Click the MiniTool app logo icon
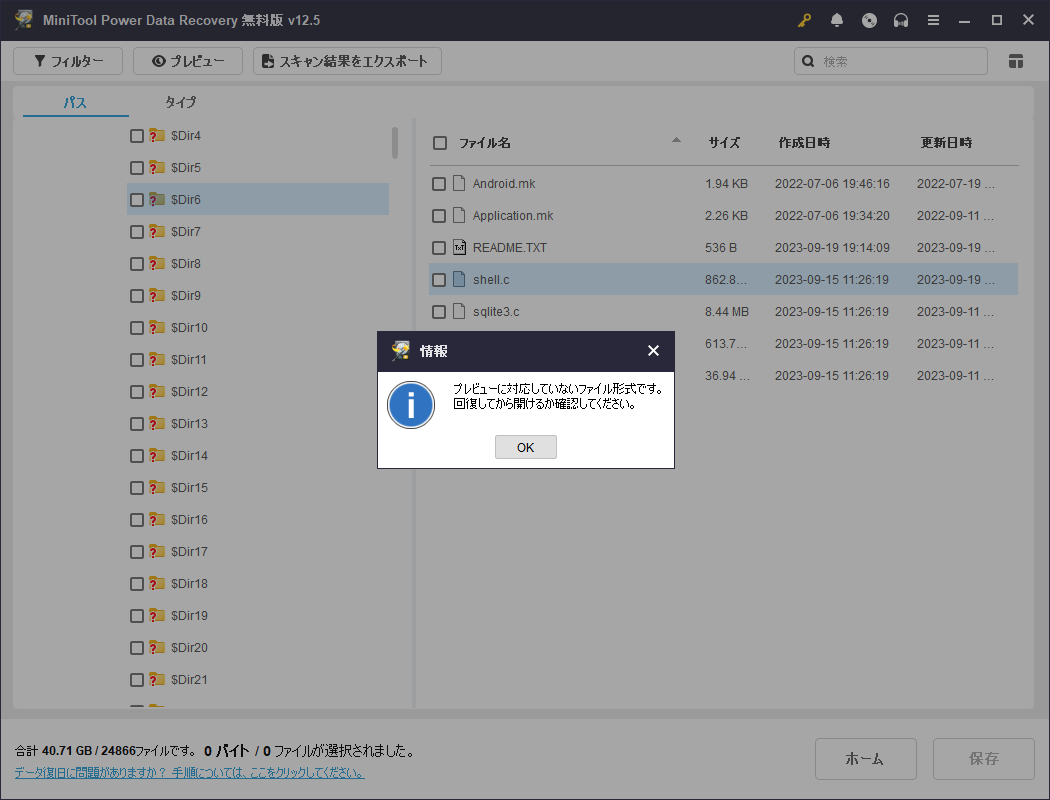This screenshot has width=1050, height=800. pos(24,19)
